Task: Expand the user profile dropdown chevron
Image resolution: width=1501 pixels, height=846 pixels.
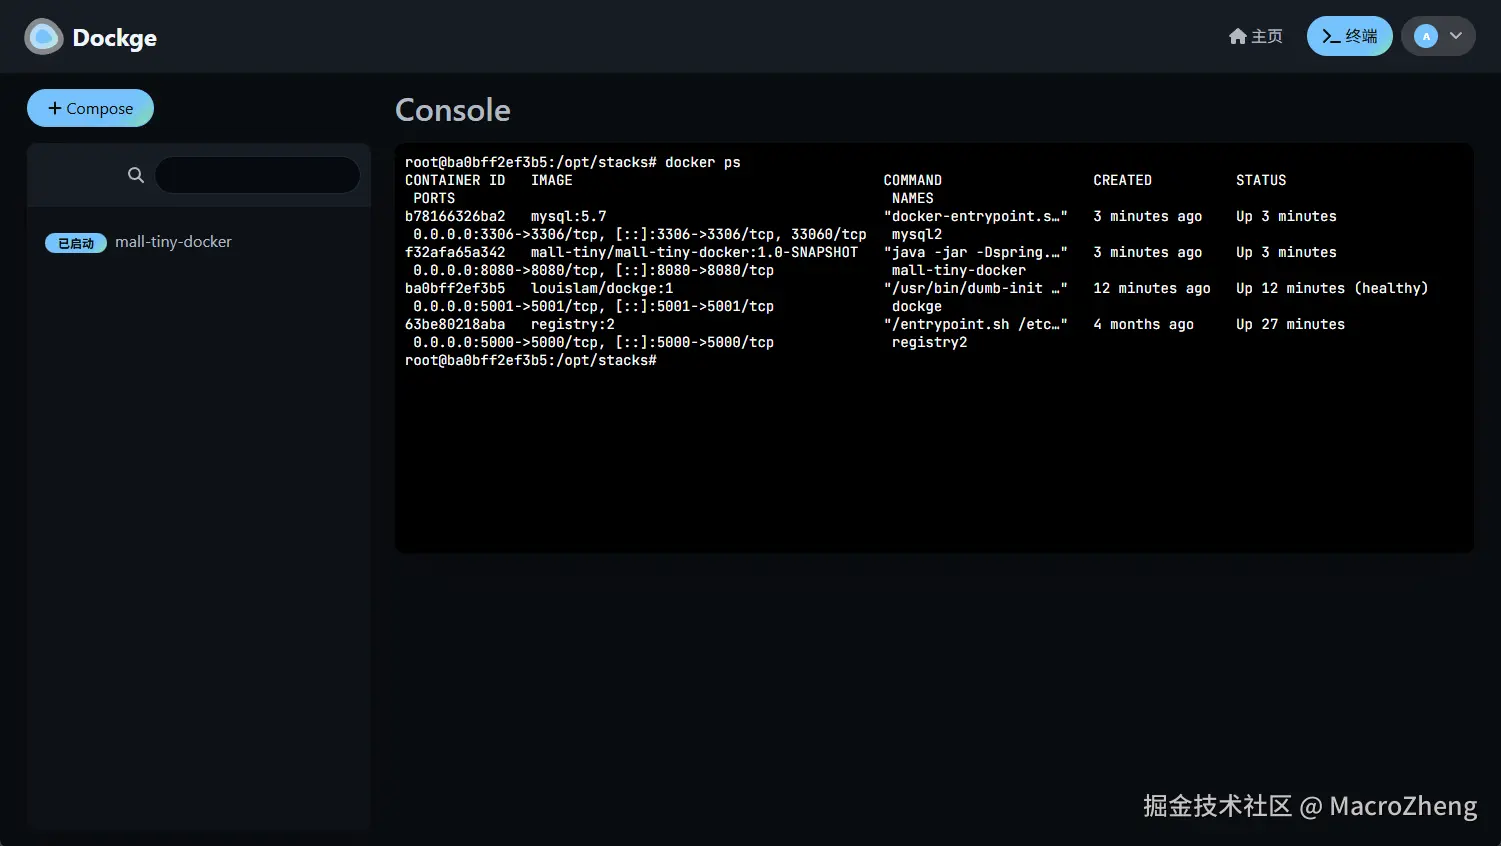Action: (x=1456, y=36)
